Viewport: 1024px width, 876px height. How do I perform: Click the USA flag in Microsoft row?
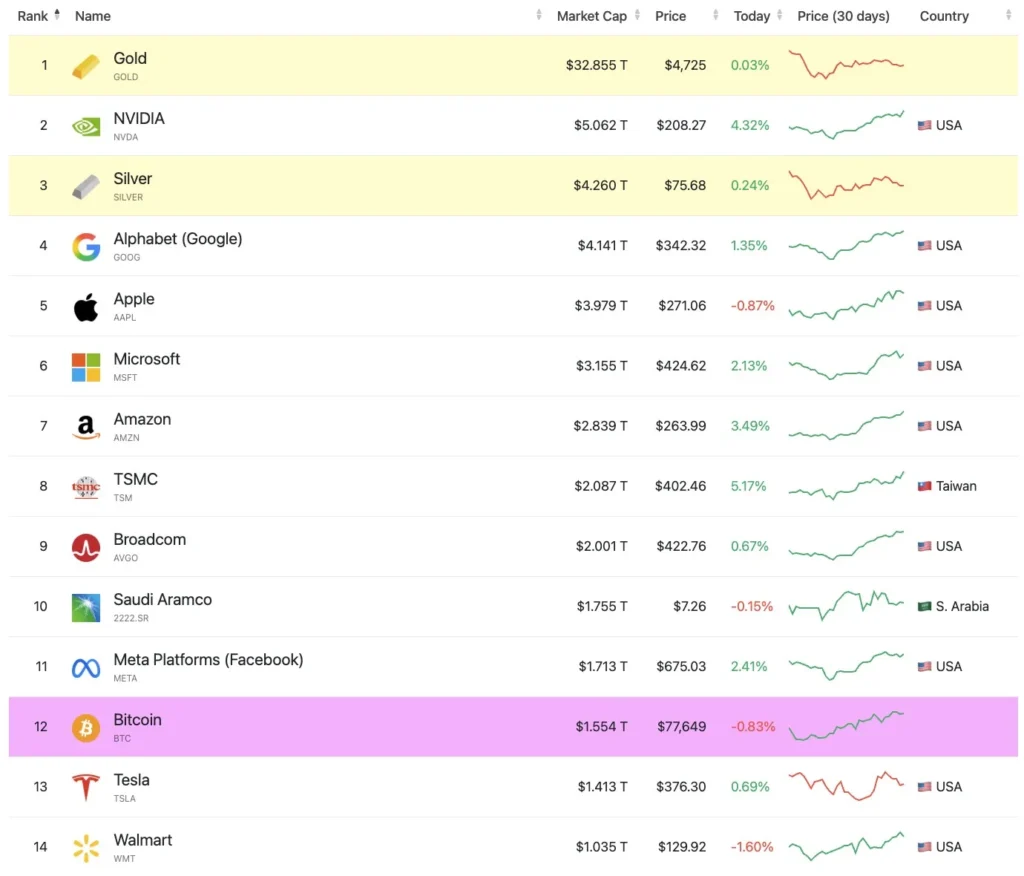pyautogui.click(x=924, y=366)
